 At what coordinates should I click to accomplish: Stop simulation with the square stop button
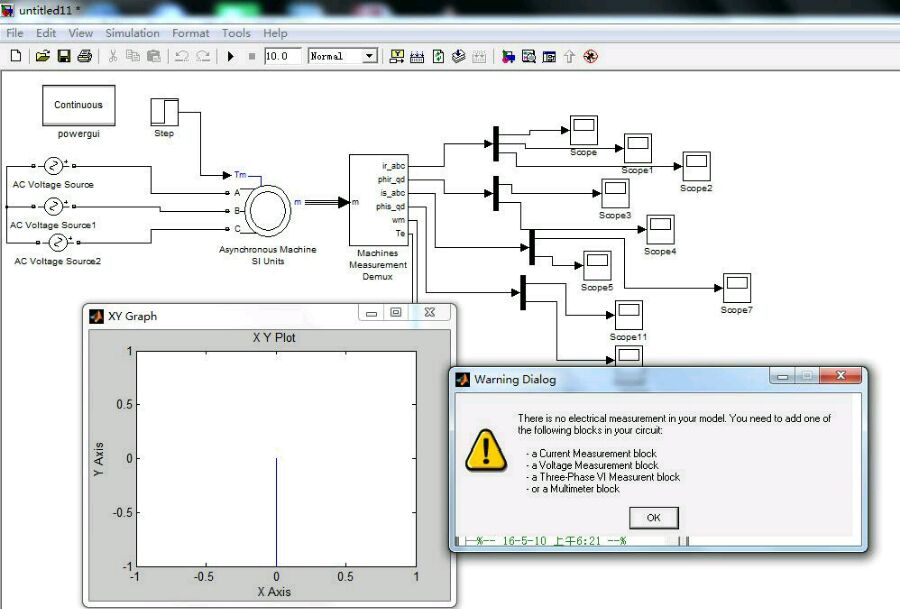pos(251,56)
